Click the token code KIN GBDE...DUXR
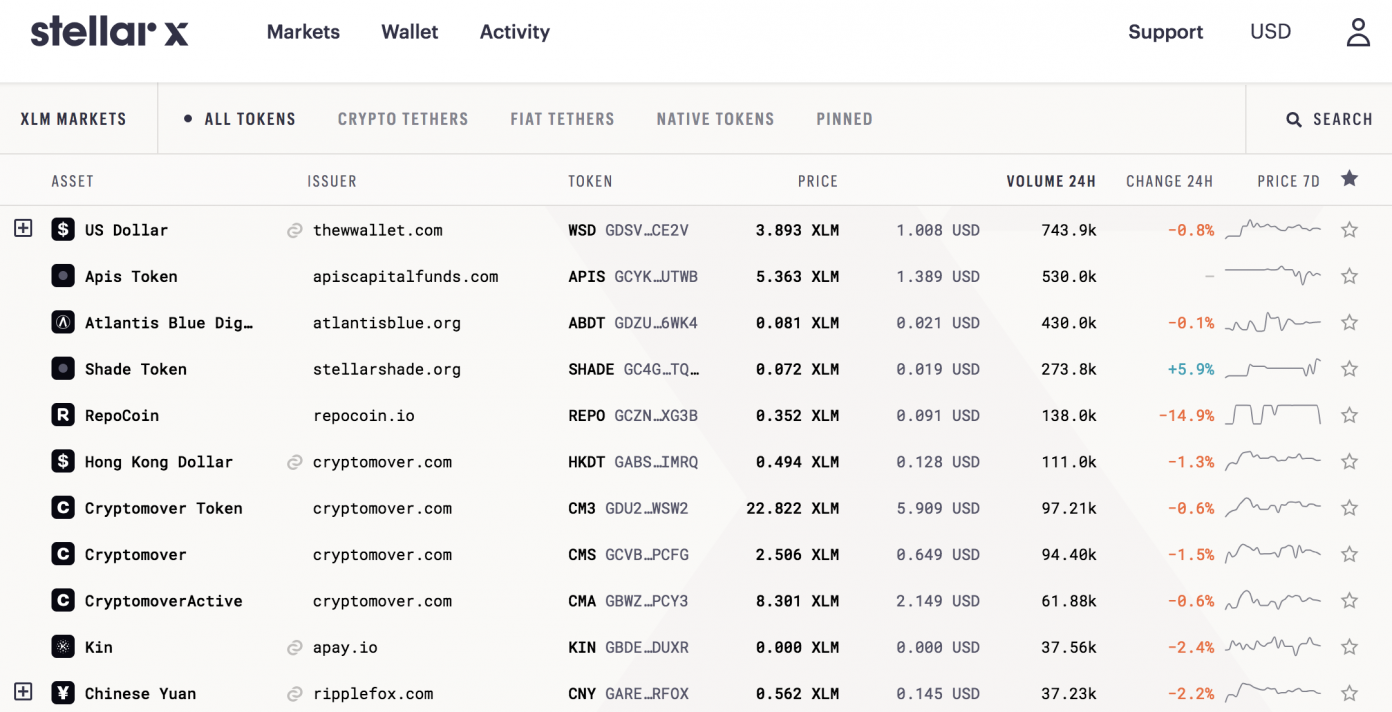Image resolution: width=1392 pixels, height=712 pixels. [x=628, y=647]
